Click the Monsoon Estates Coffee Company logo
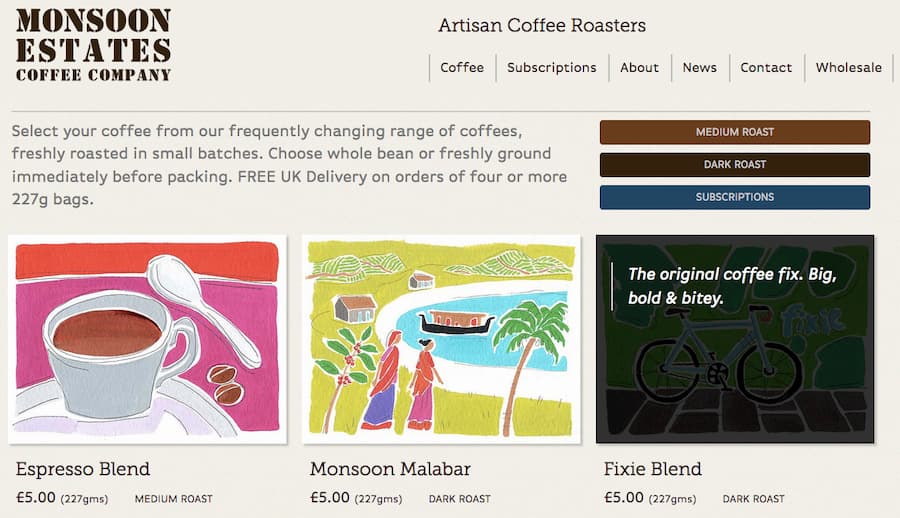 coord(94,45)
